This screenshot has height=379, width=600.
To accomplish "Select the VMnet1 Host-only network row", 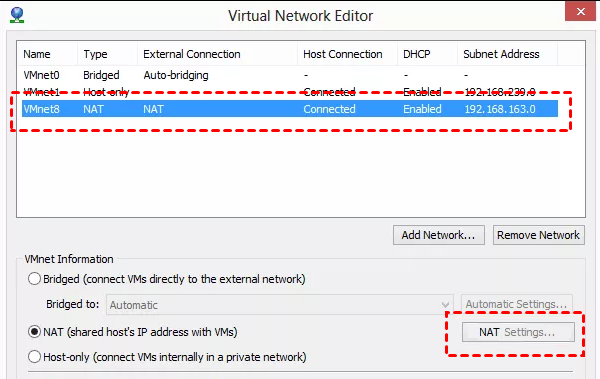I will pos(290,92).
